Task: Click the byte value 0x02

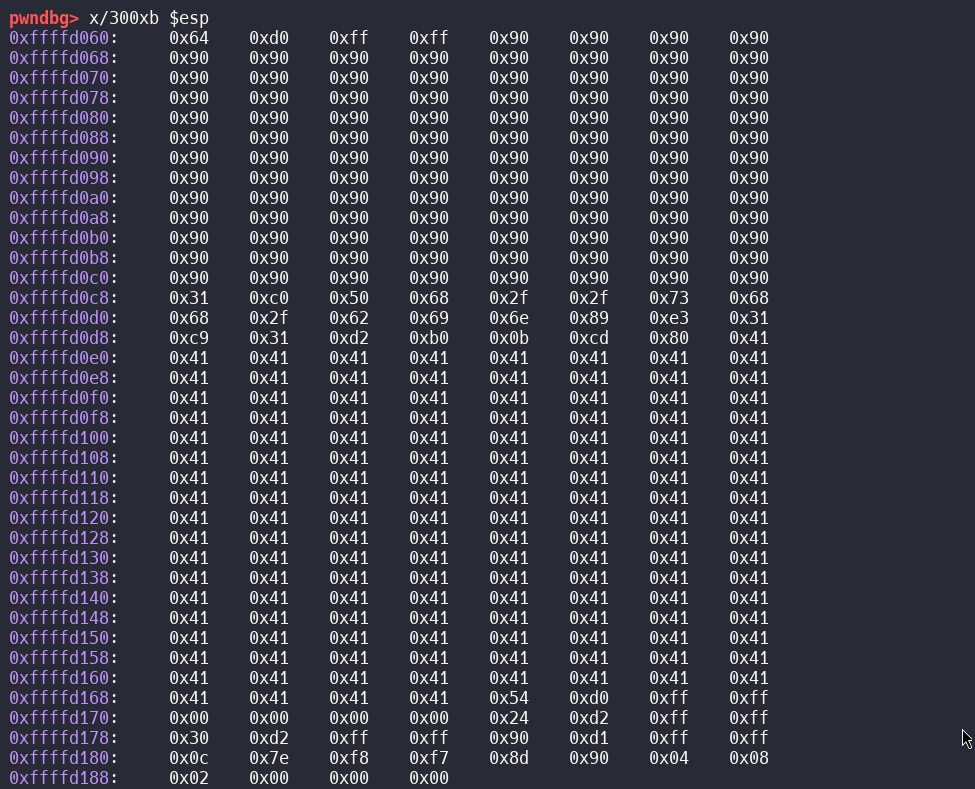Action: (x=189, y=778)
